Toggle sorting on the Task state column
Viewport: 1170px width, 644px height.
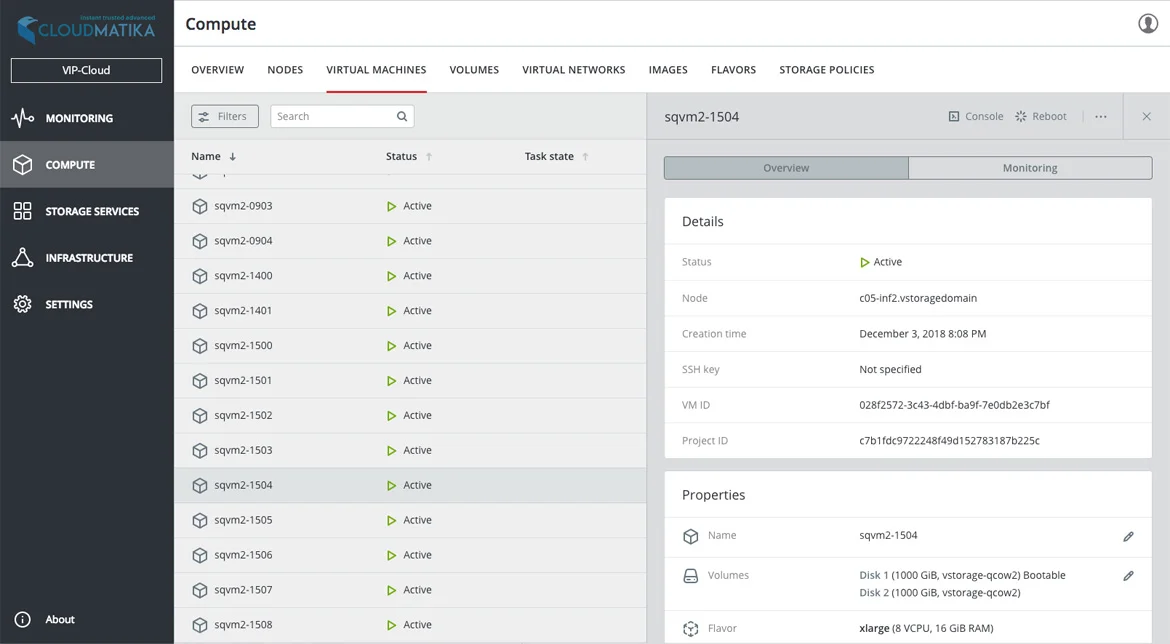point(585,156)
